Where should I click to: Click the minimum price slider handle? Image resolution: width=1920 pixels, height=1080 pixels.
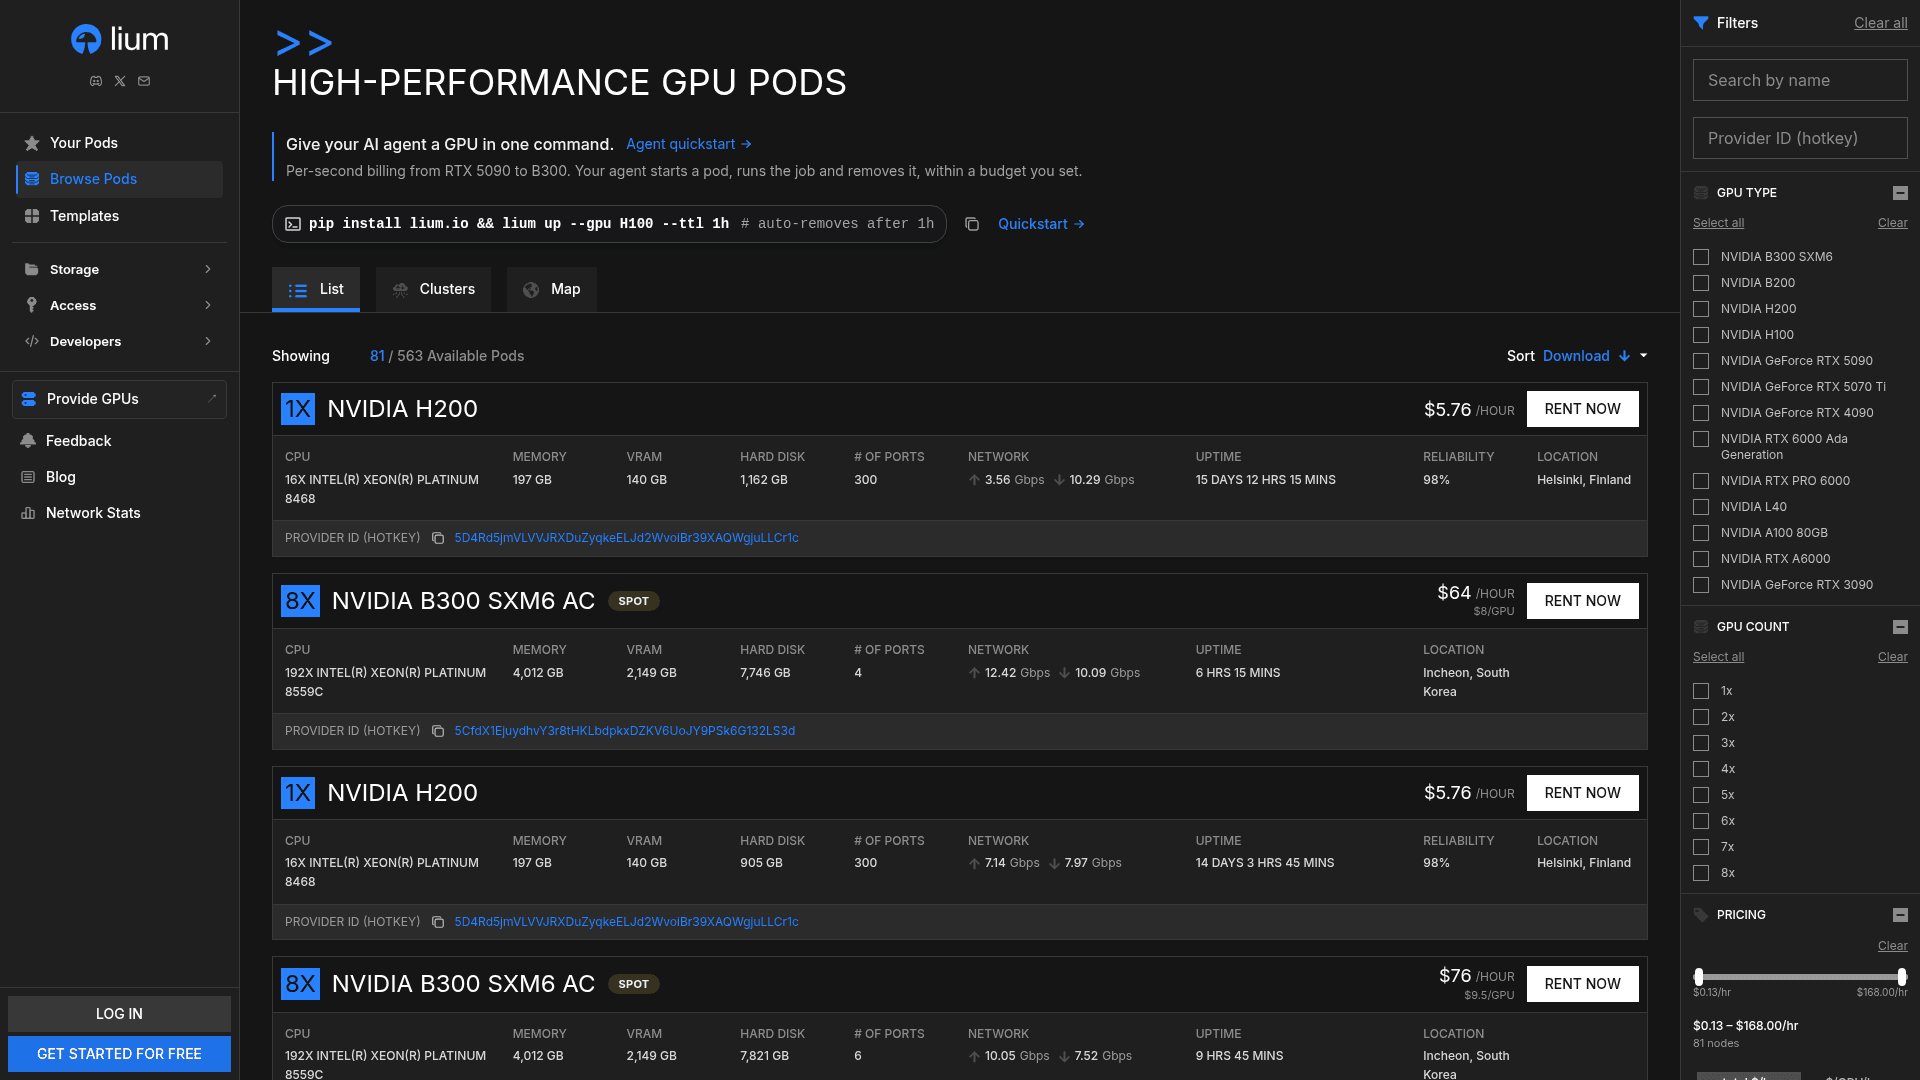pyautogui.click(x=1698, y=977)
